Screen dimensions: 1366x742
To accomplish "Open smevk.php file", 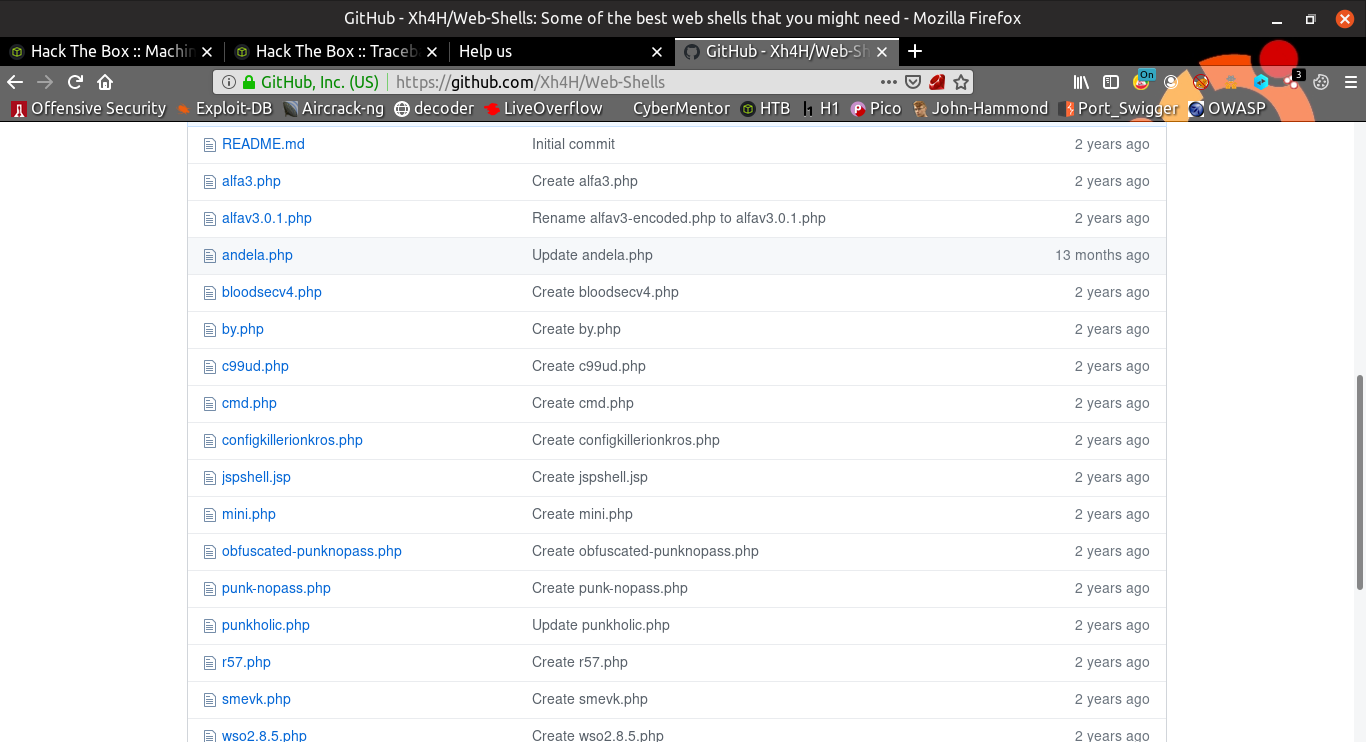I will pyautogui.click(x=256, y=699).
